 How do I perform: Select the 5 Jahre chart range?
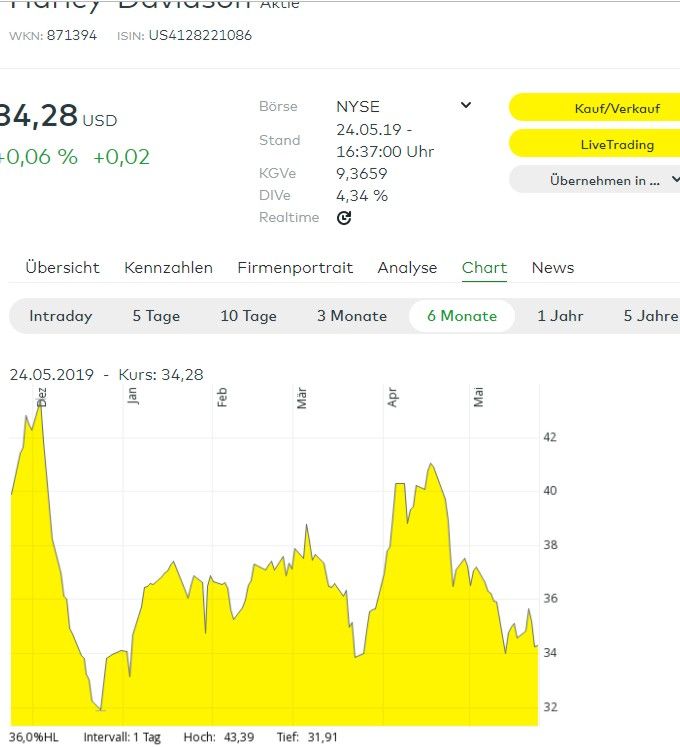coord(651,316)
